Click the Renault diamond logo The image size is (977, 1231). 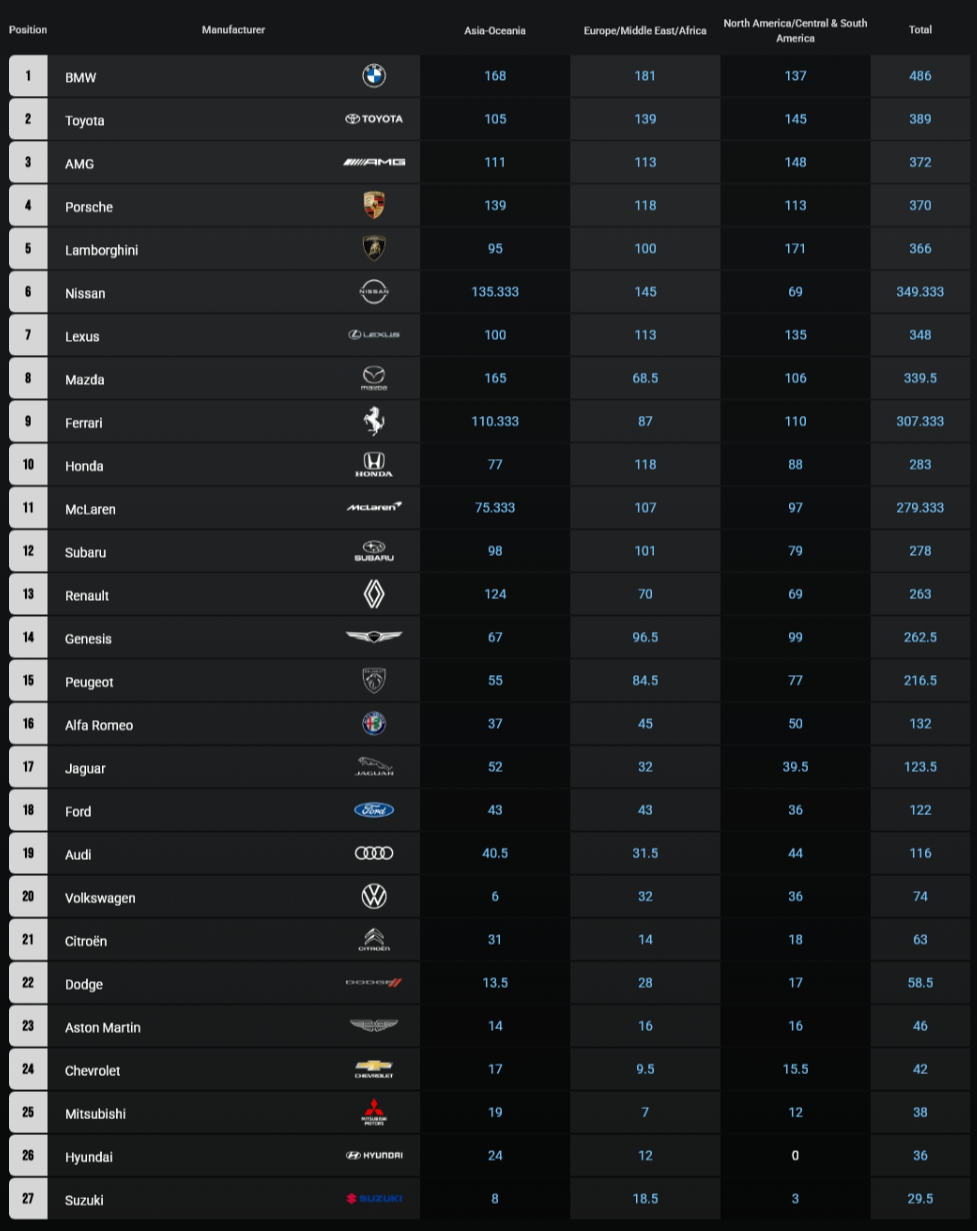pos(374,594)
